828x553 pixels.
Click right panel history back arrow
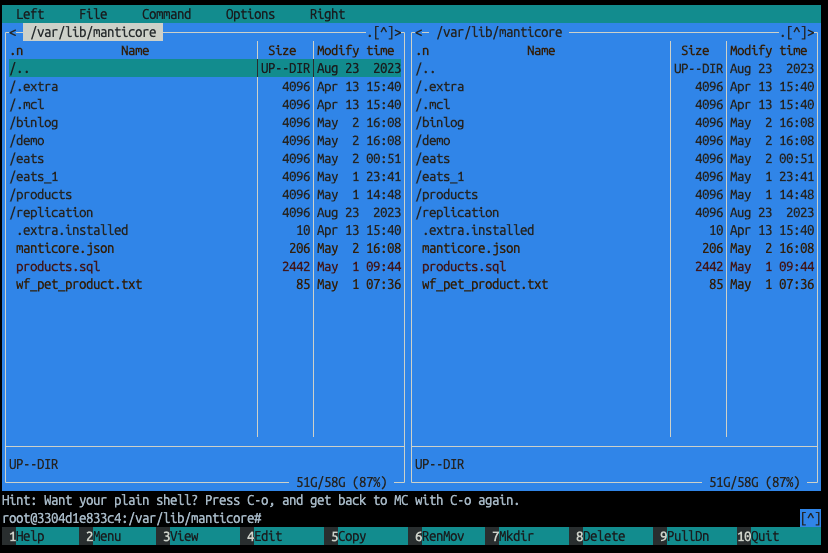coord(418,32)
